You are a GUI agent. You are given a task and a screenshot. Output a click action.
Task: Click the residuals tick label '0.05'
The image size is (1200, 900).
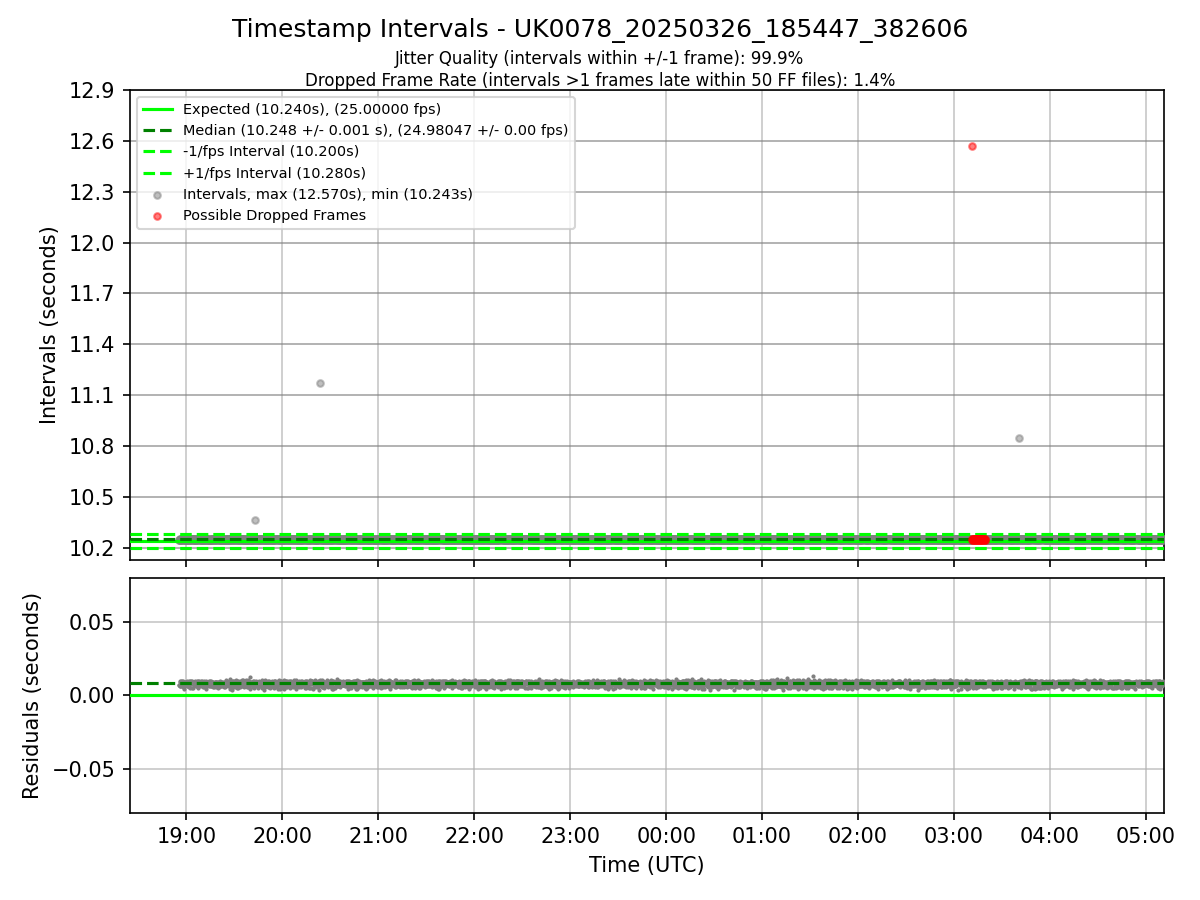tap(94, 622)
